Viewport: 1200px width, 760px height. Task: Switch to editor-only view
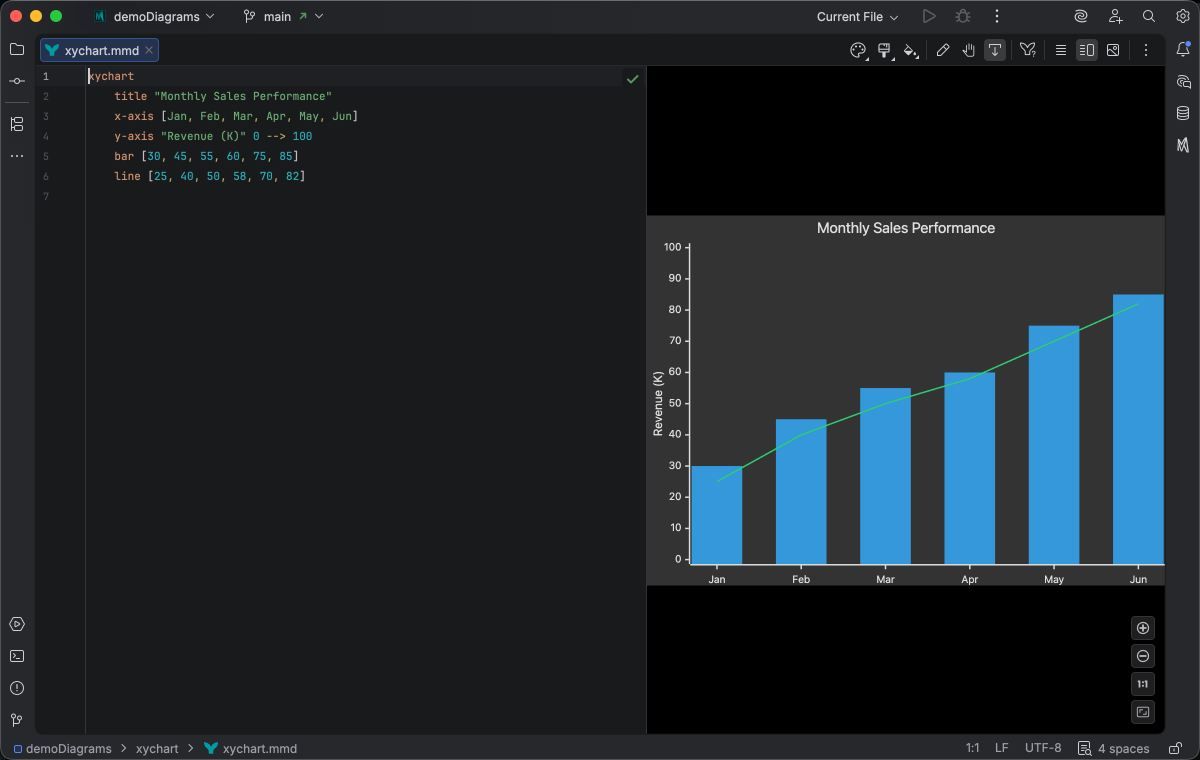click(x=1061, y=50)
